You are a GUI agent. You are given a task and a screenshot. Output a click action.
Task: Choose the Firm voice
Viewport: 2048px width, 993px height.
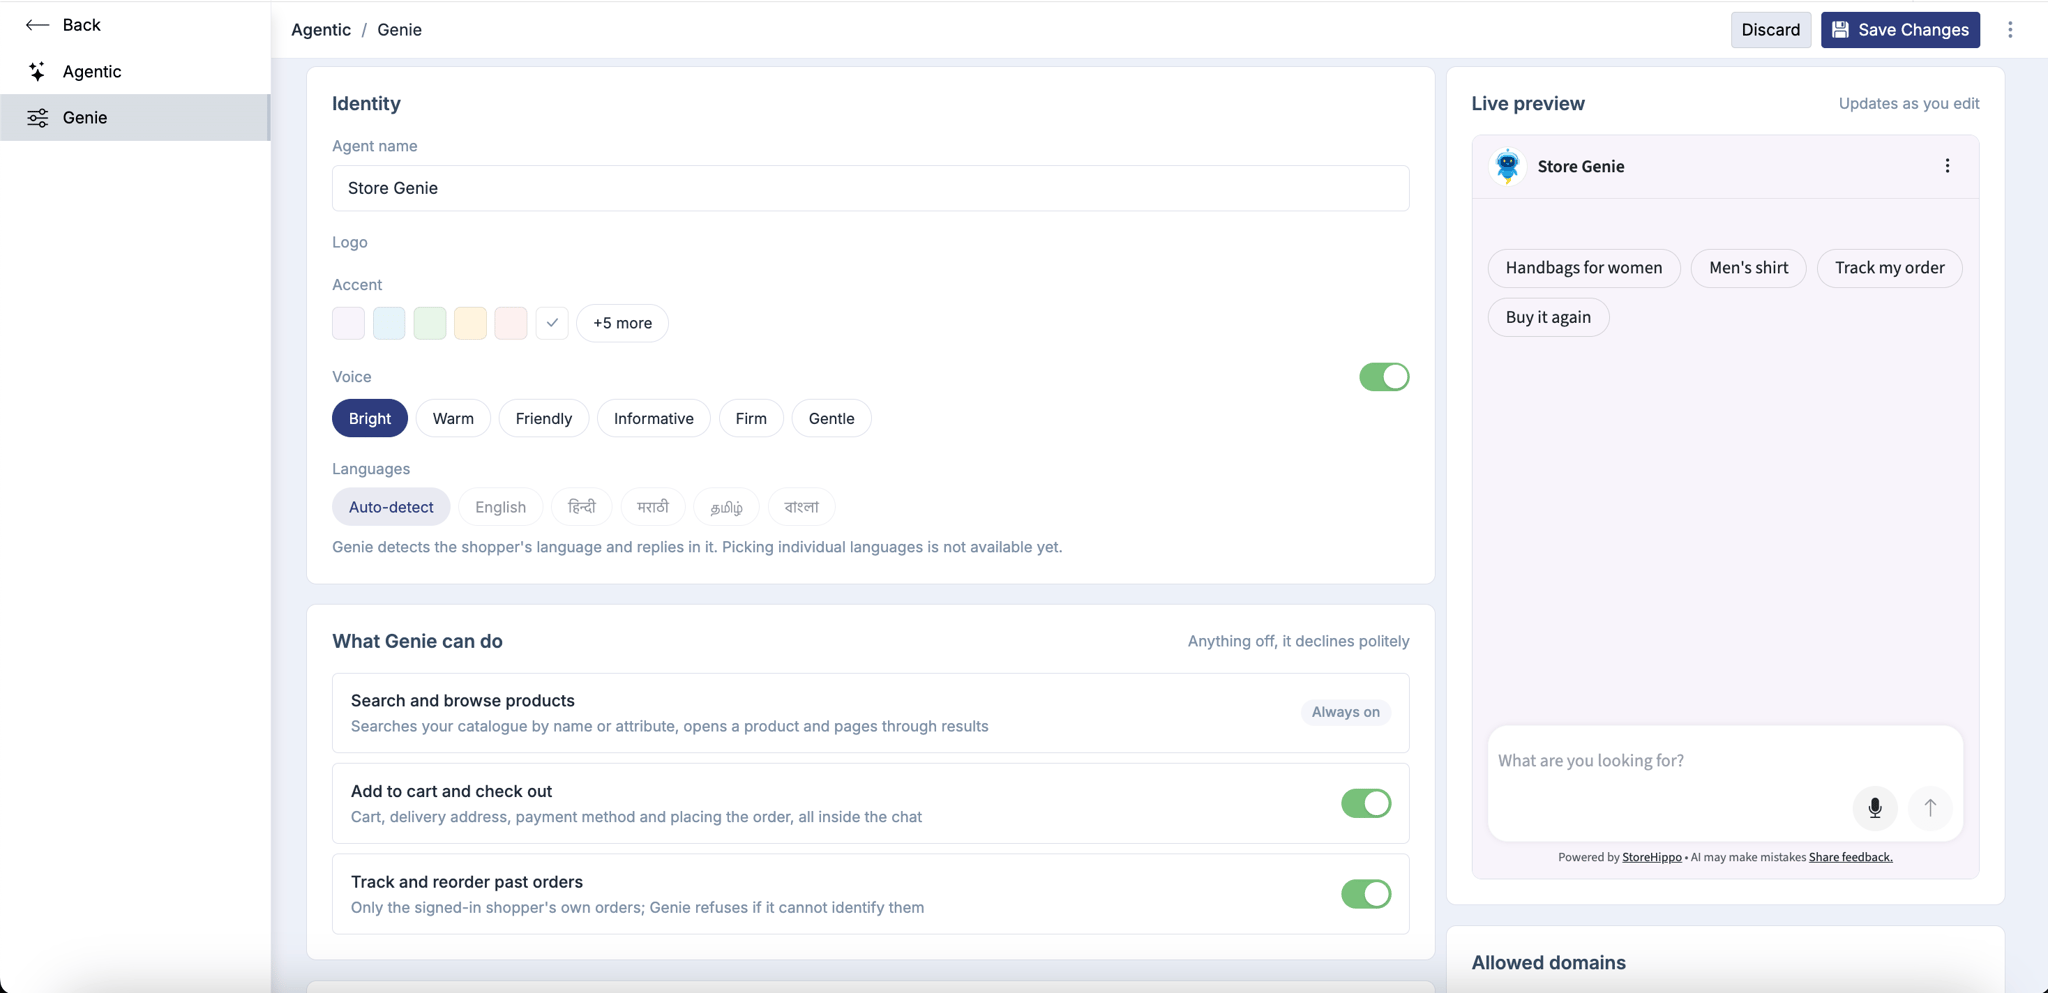click(x=751, y=418)
